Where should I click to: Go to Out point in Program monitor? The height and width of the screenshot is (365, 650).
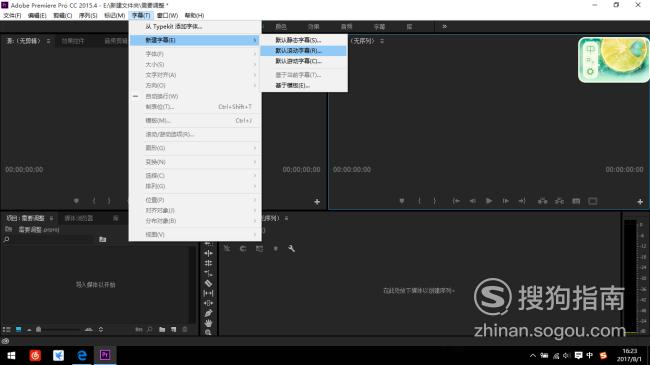(x=522, y=201)
